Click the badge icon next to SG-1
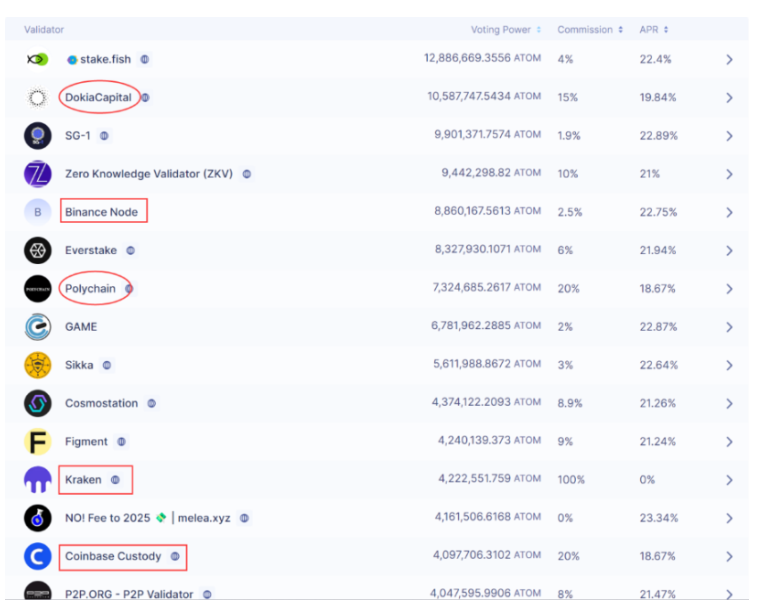 pyautogui.click(x=104, y=136)
